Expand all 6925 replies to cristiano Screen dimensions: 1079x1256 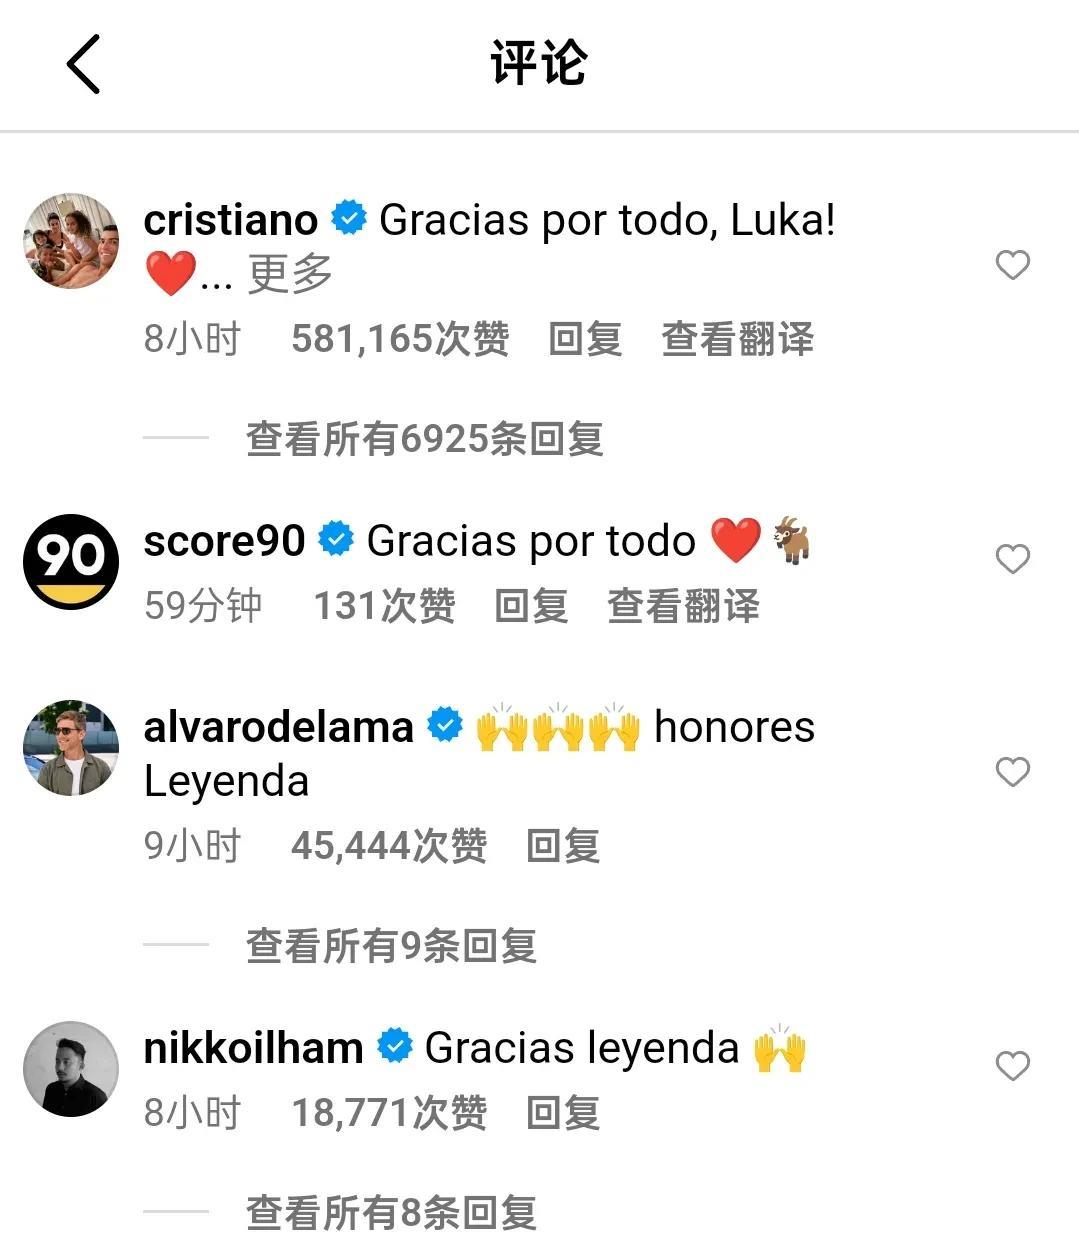tap(425, 438)
